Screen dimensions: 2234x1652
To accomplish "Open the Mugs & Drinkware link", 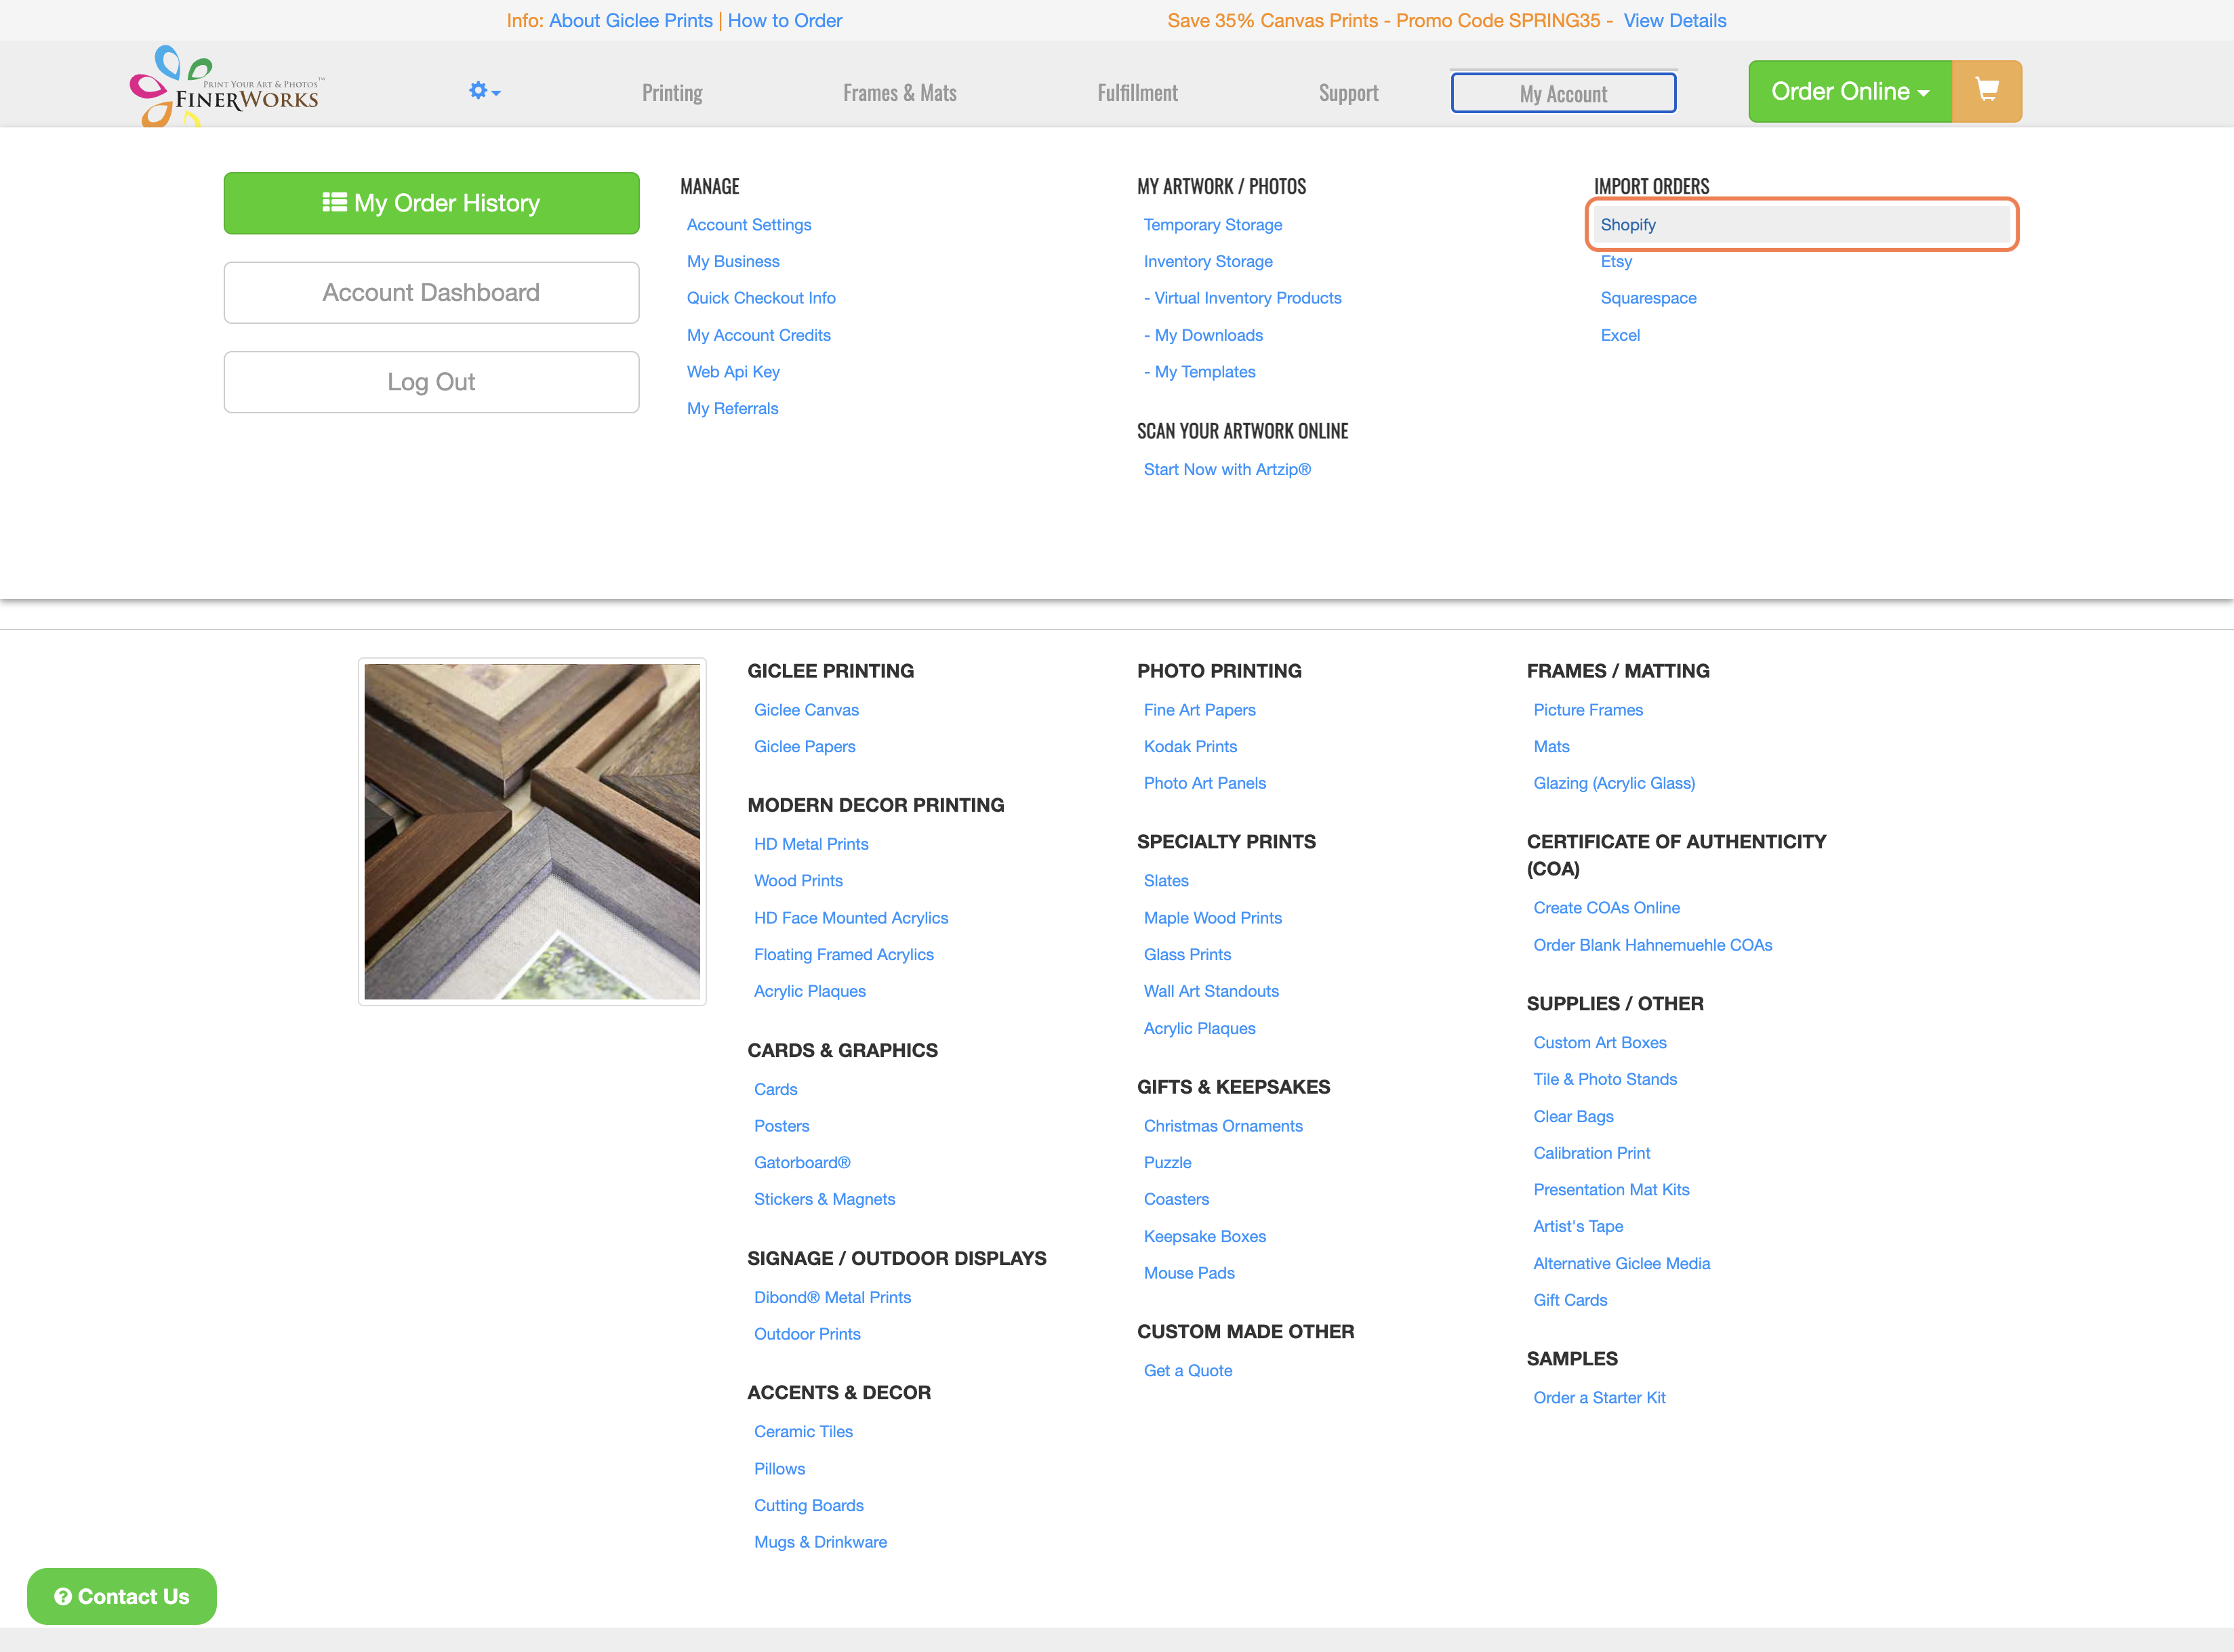I will (x=820, y=1542).
